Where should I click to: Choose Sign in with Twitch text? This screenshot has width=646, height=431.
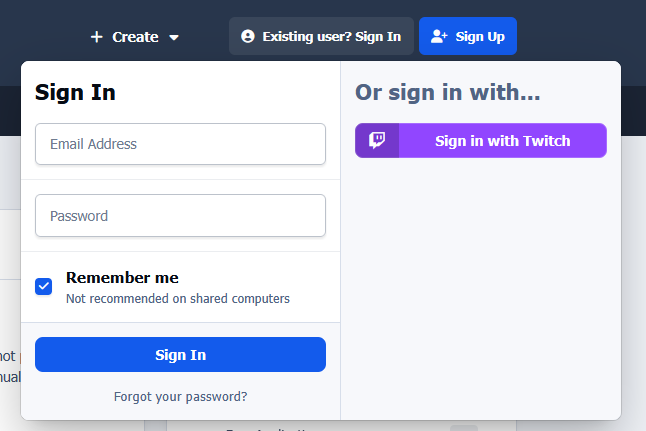coord(503,141)
